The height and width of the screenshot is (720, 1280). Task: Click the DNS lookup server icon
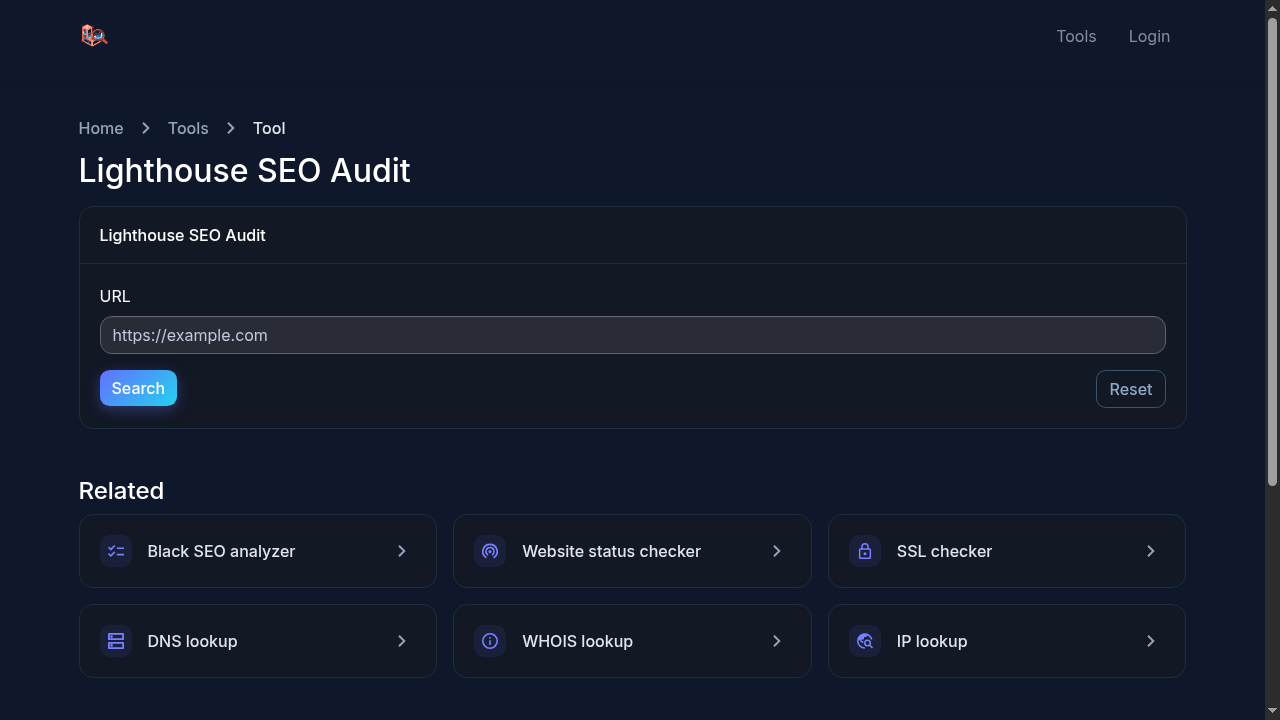click(x=116, y=641)
